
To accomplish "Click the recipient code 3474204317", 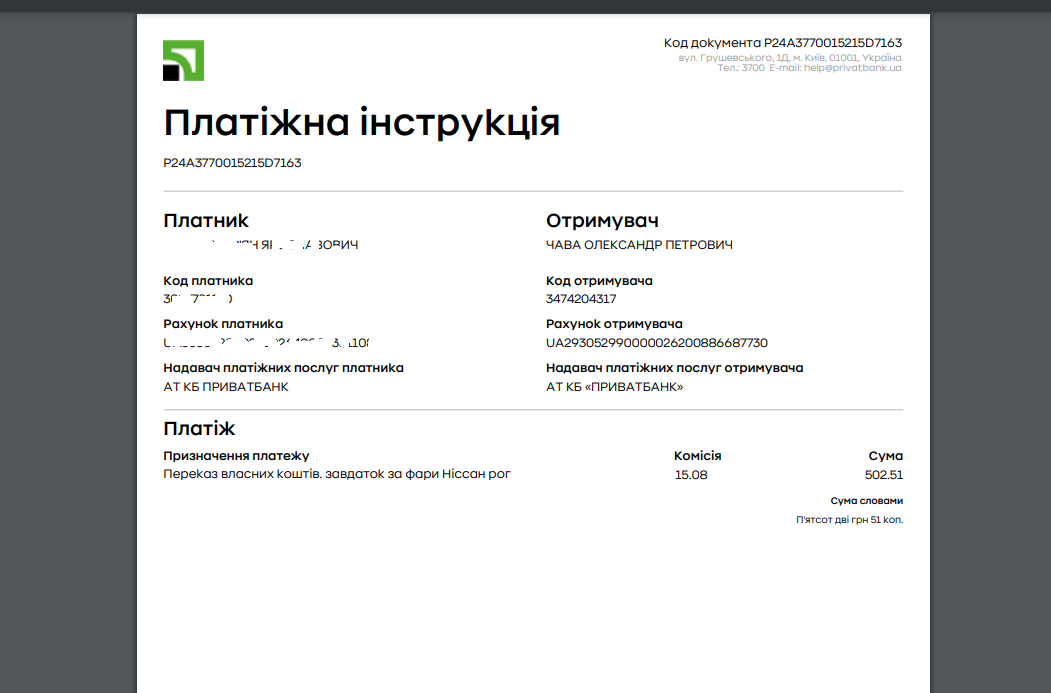I will tap(581, 299).
